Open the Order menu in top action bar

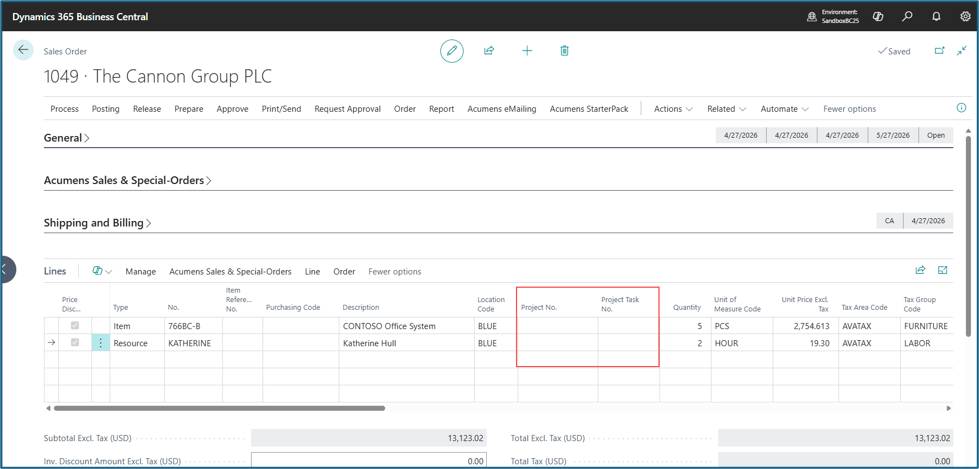tap(405, 109)
